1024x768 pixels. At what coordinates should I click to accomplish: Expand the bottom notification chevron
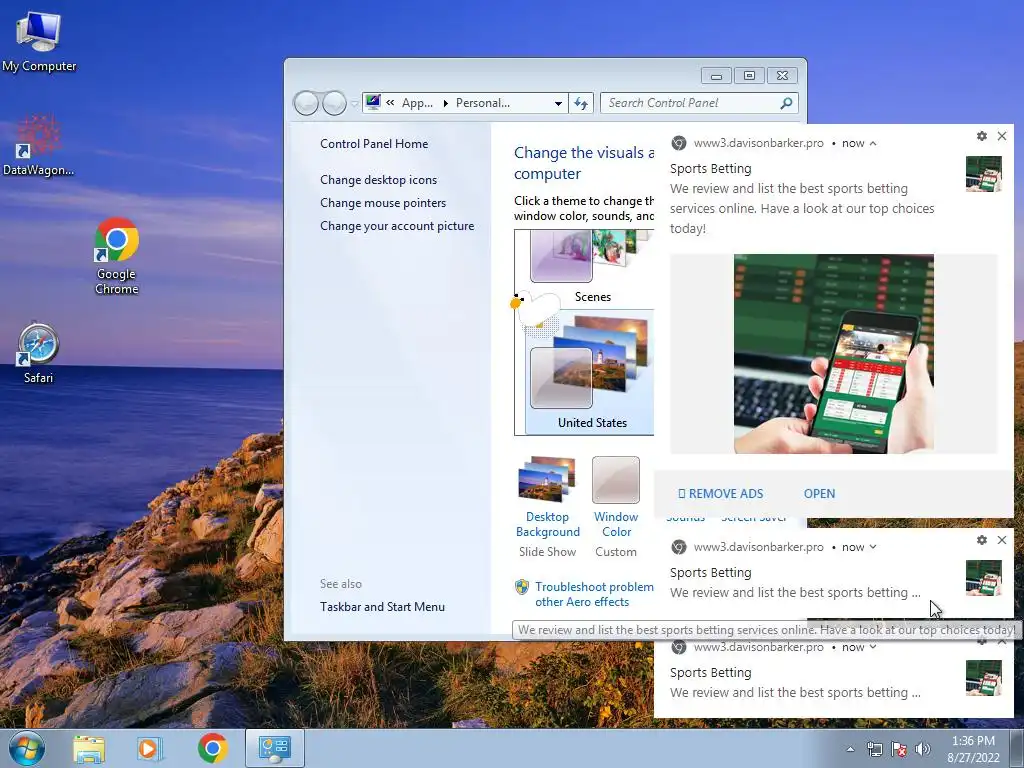point(873,647)
